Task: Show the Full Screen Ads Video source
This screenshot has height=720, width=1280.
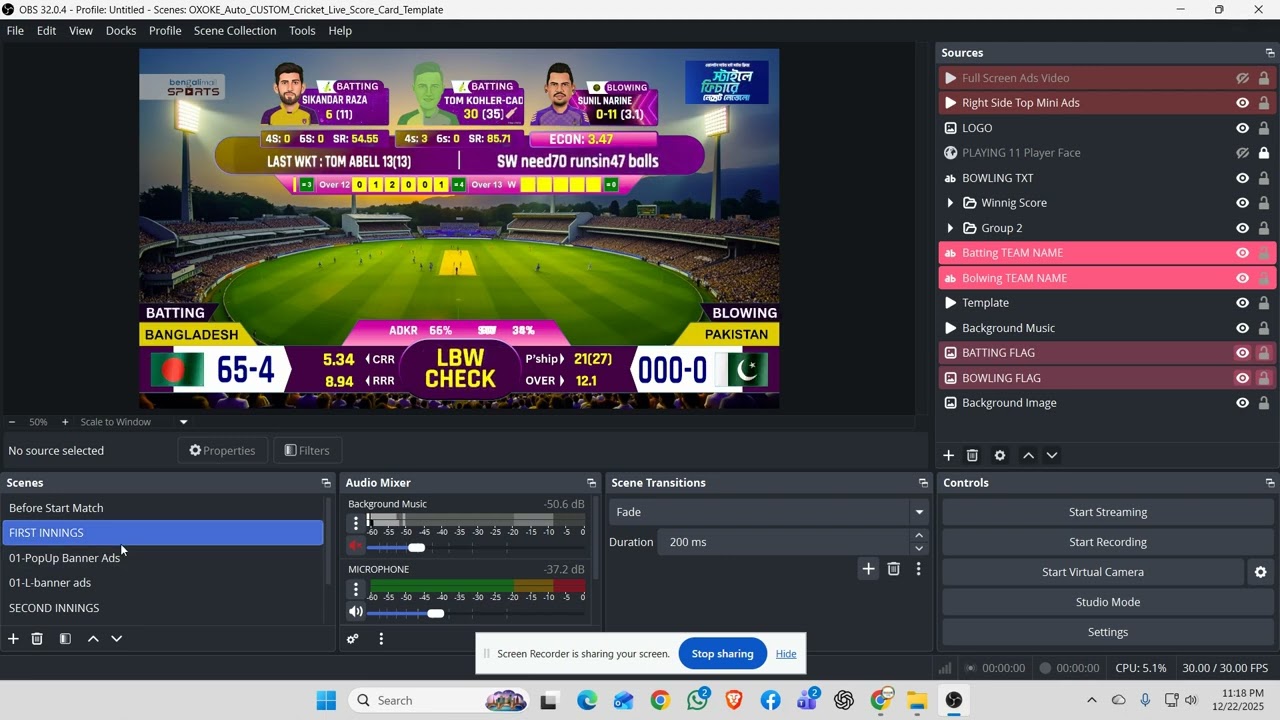Action: (x=1242, y=78)
